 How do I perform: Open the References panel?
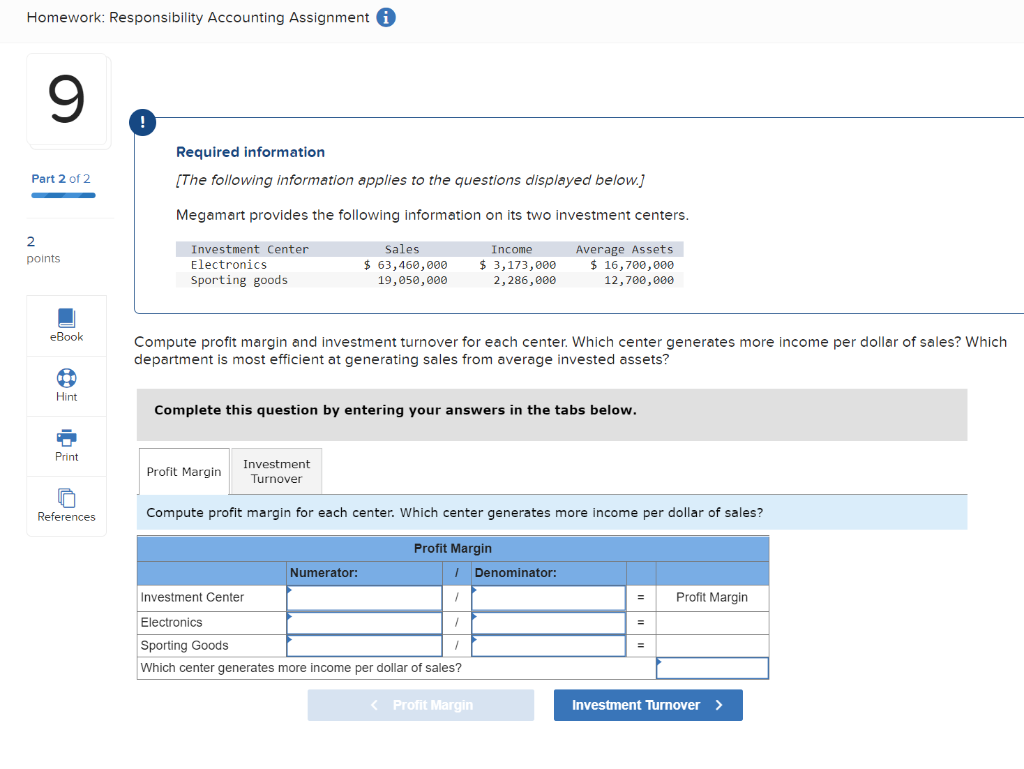[x=66, y=505]
